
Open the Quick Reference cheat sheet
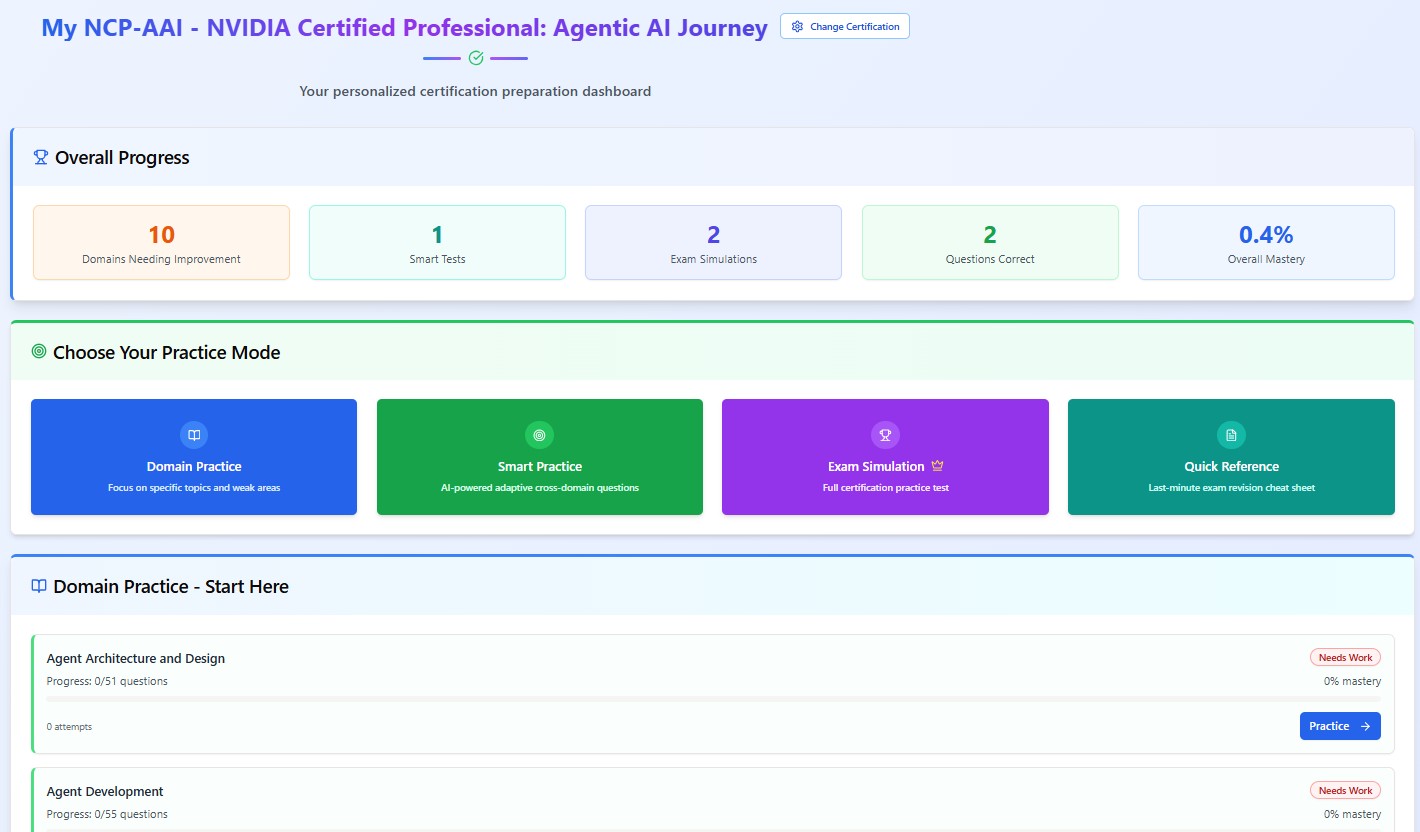click(1231, 457)
